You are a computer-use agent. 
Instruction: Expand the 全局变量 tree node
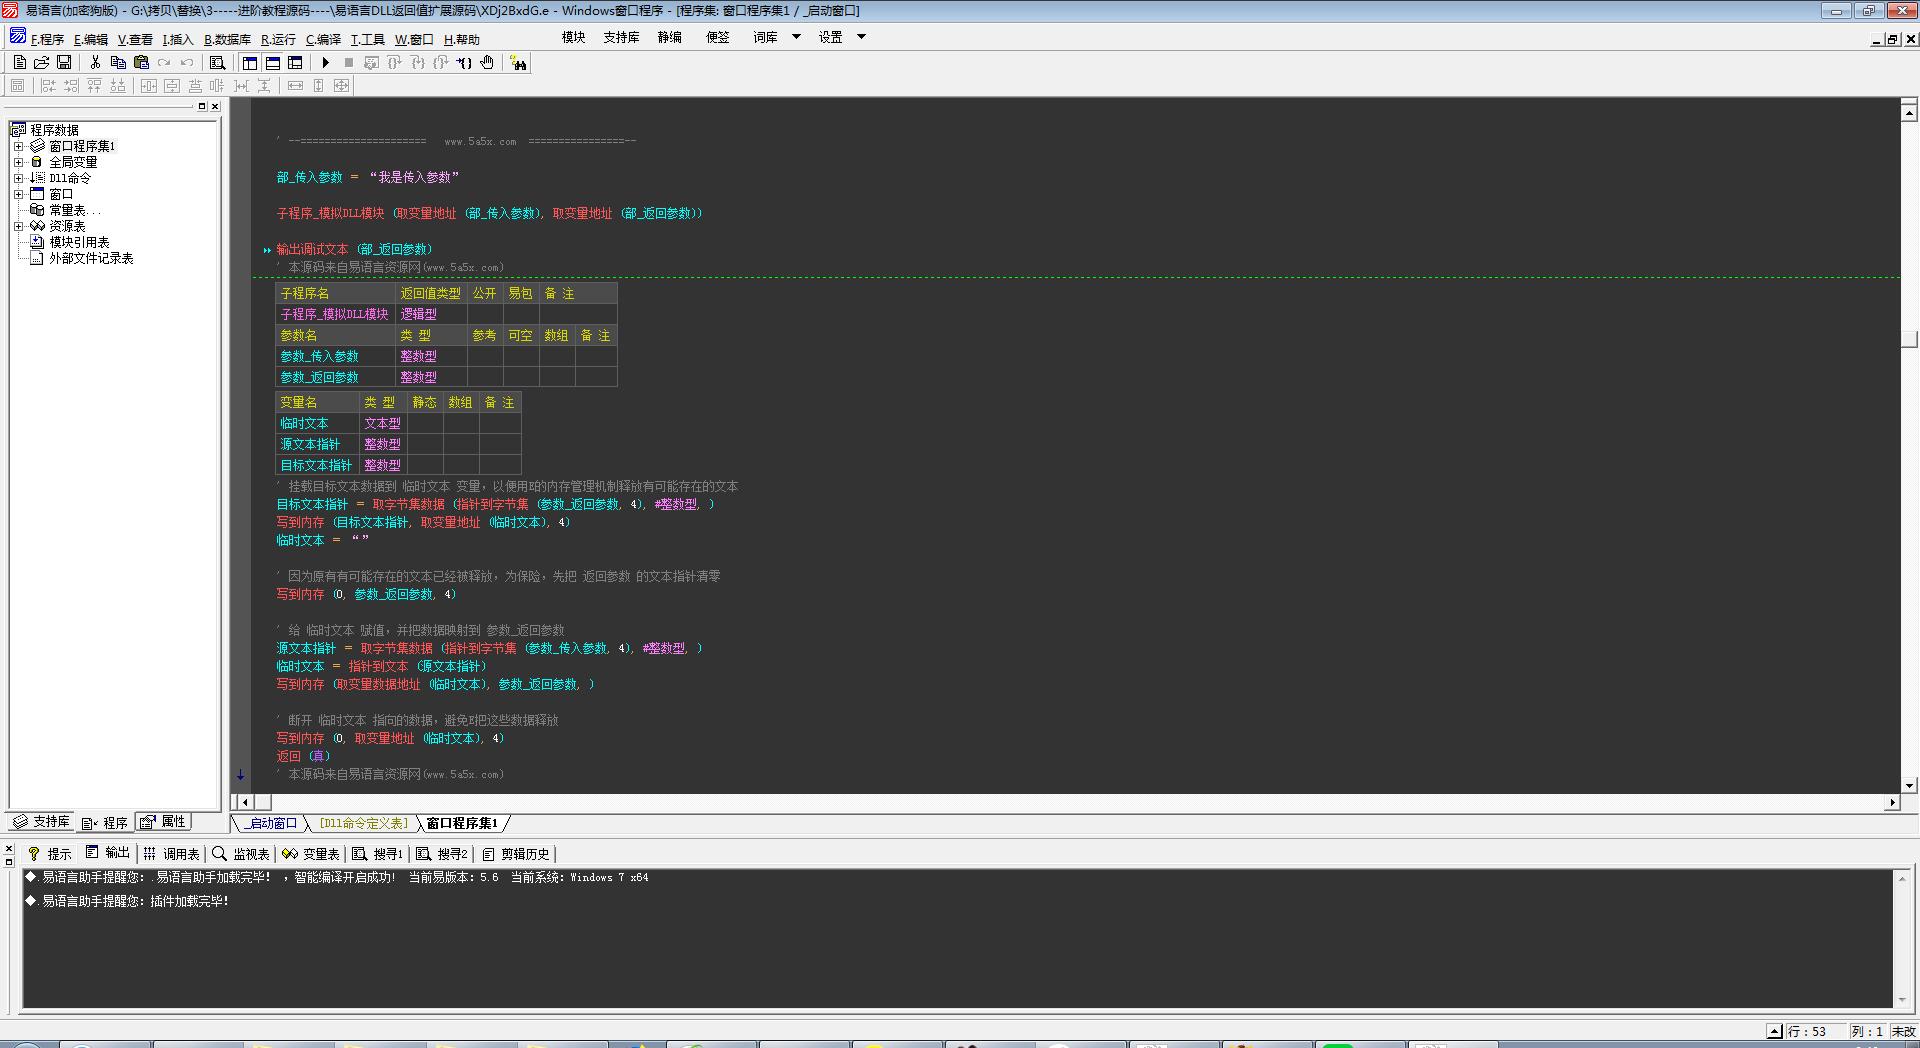[18, 162]
